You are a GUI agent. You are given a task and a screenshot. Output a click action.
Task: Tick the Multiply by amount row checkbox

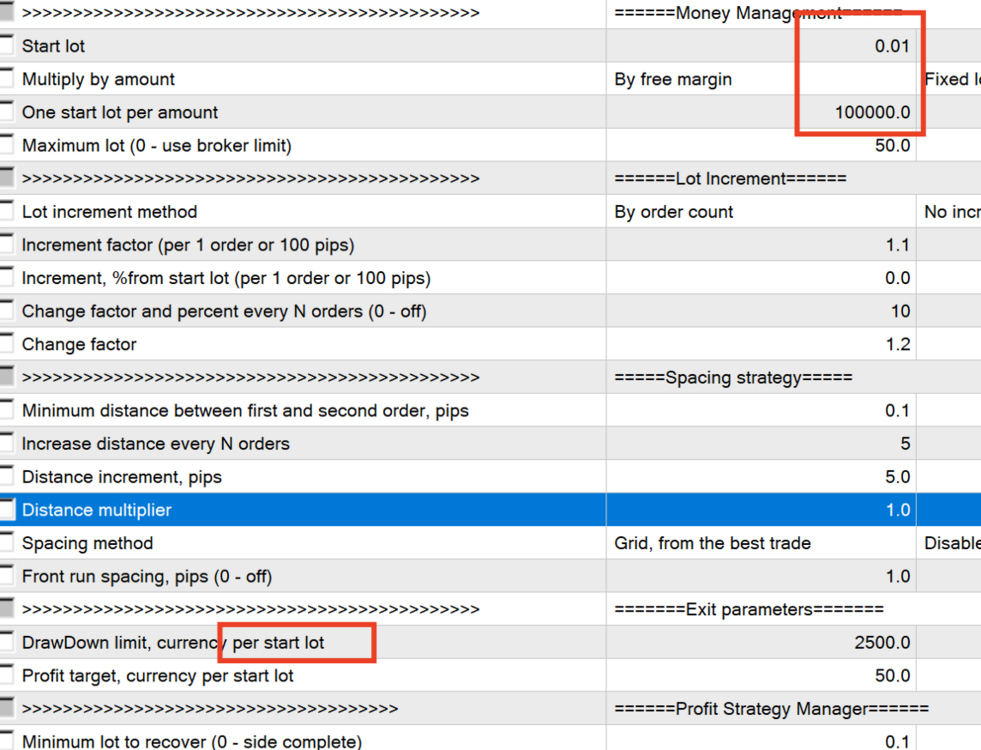point(6,79)
